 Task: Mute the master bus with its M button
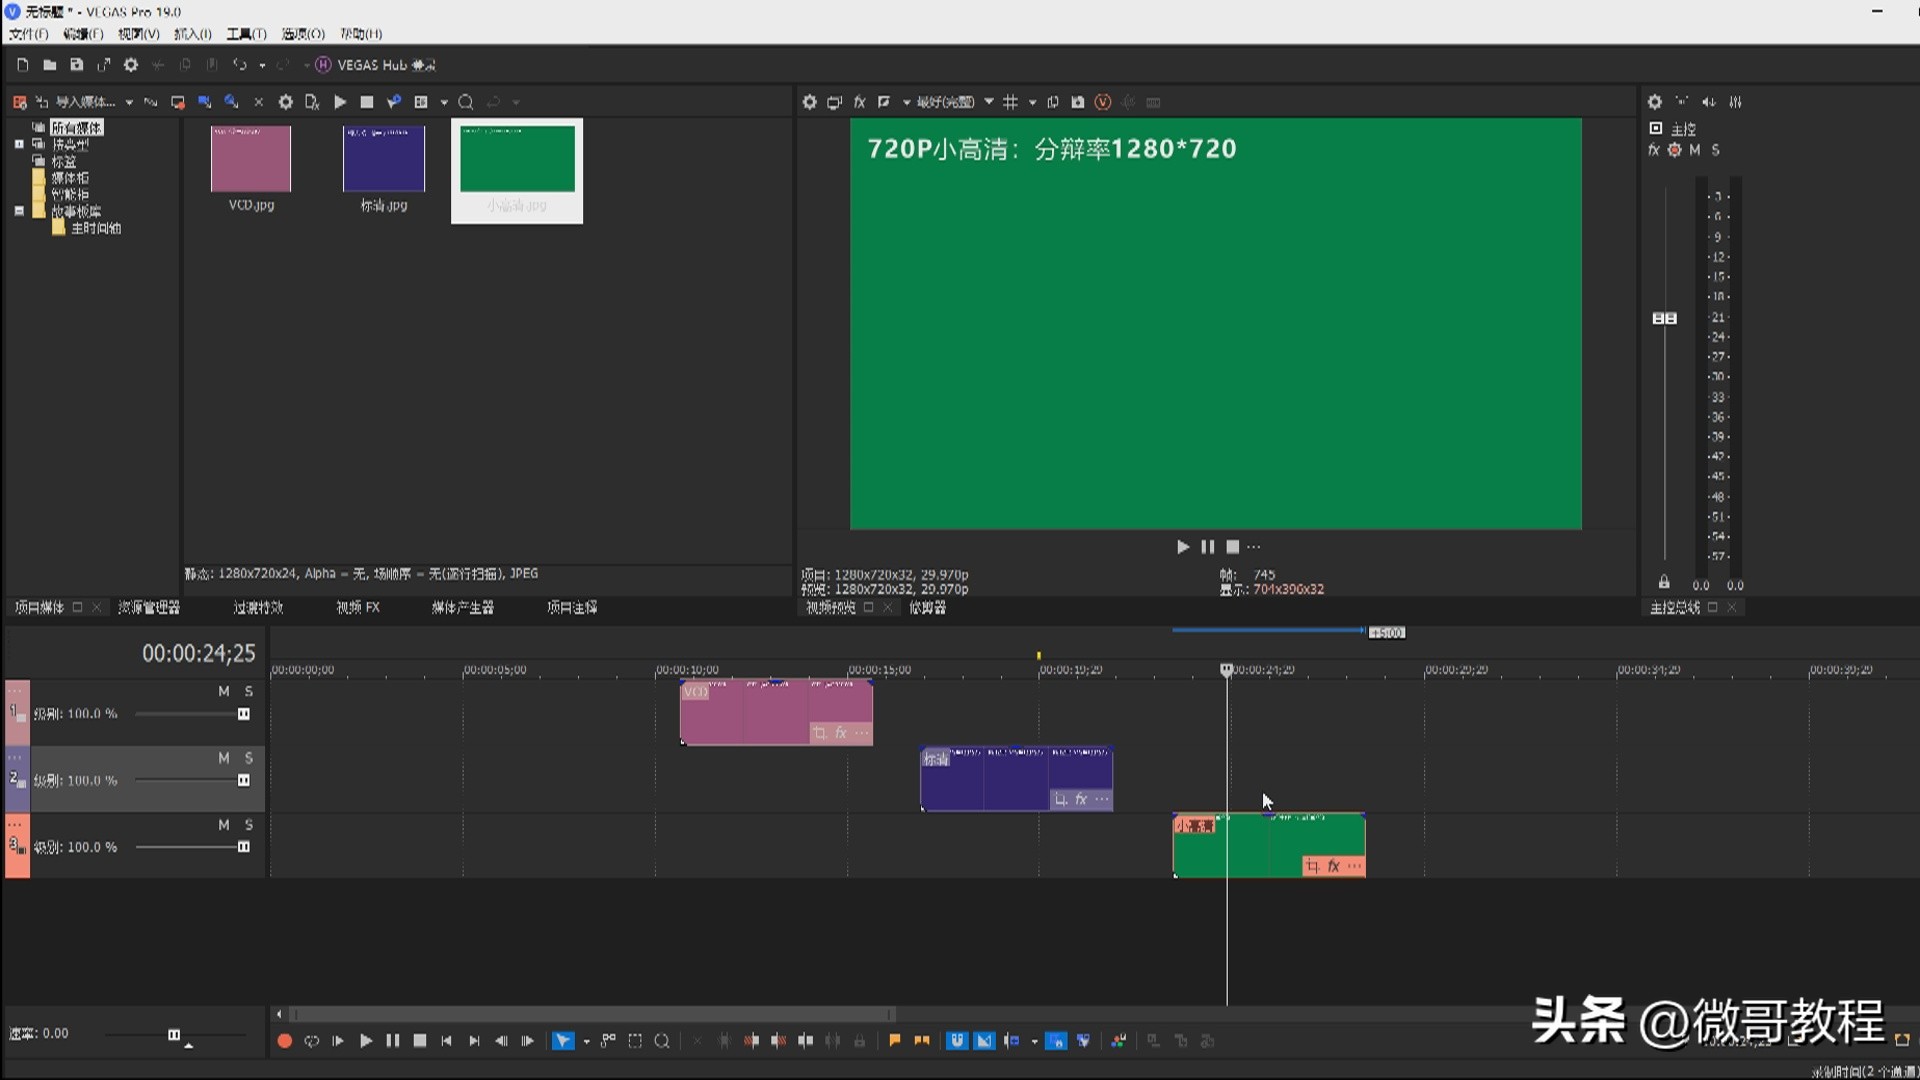[1694, 149]
